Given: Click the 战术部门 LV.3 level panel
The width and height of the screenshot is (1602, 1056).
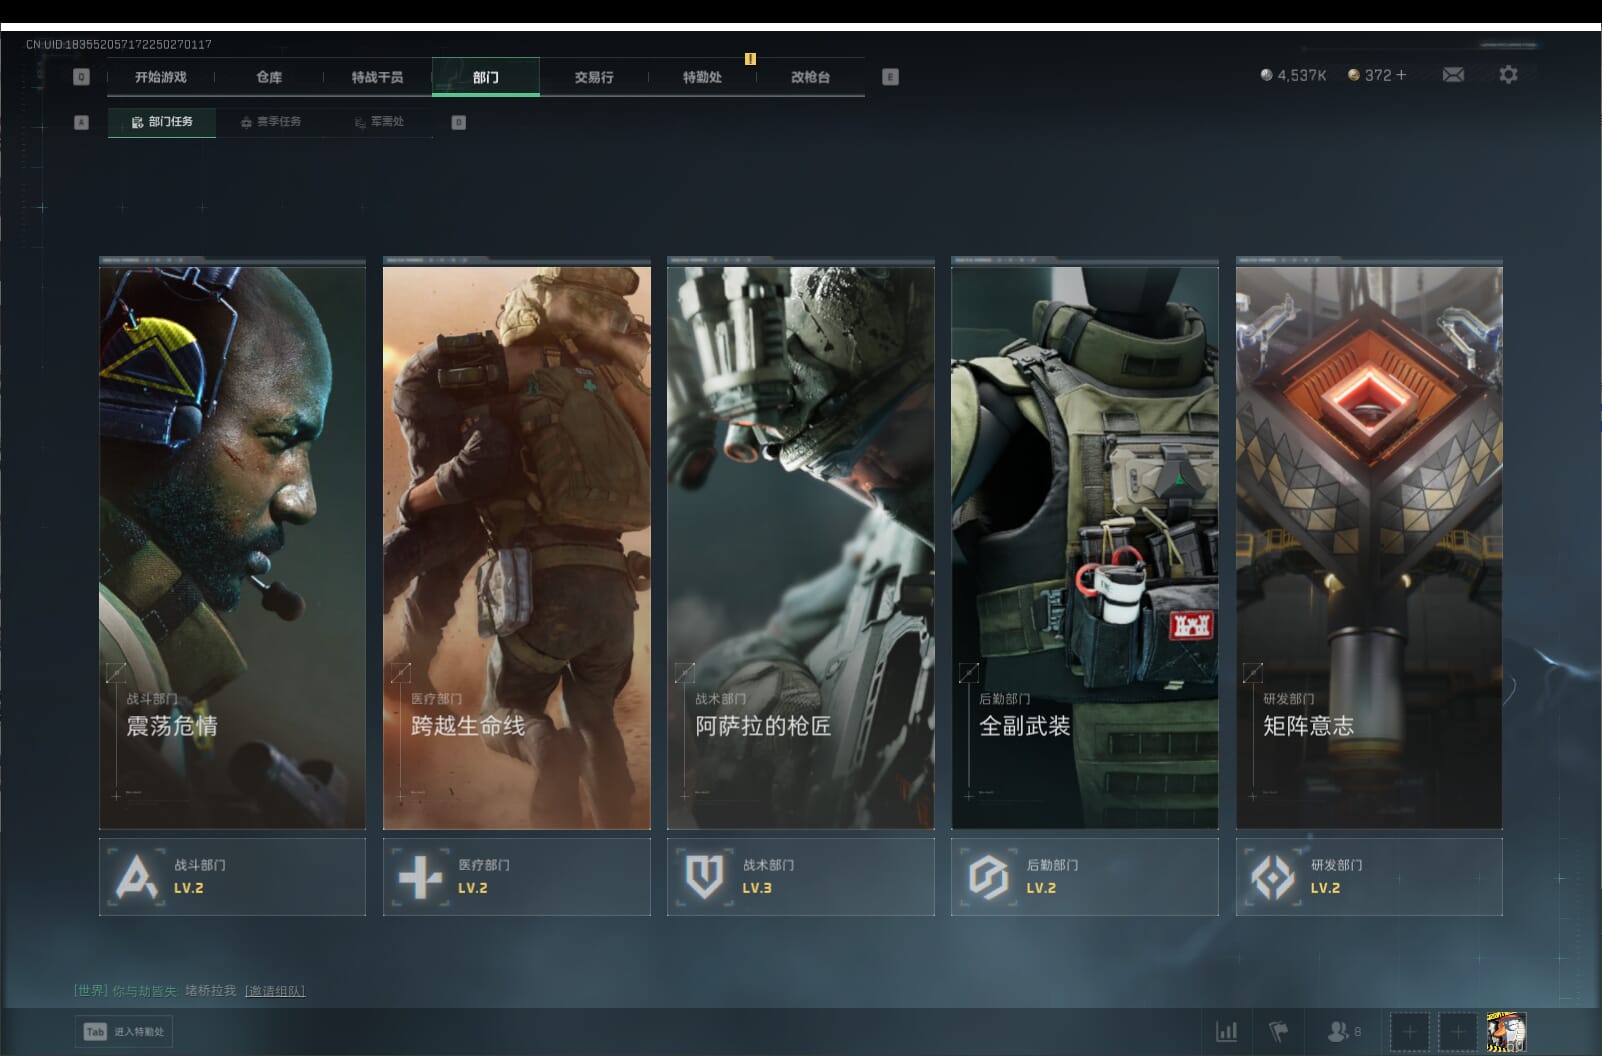Looking at the screenshot, I should pos(800,877).
